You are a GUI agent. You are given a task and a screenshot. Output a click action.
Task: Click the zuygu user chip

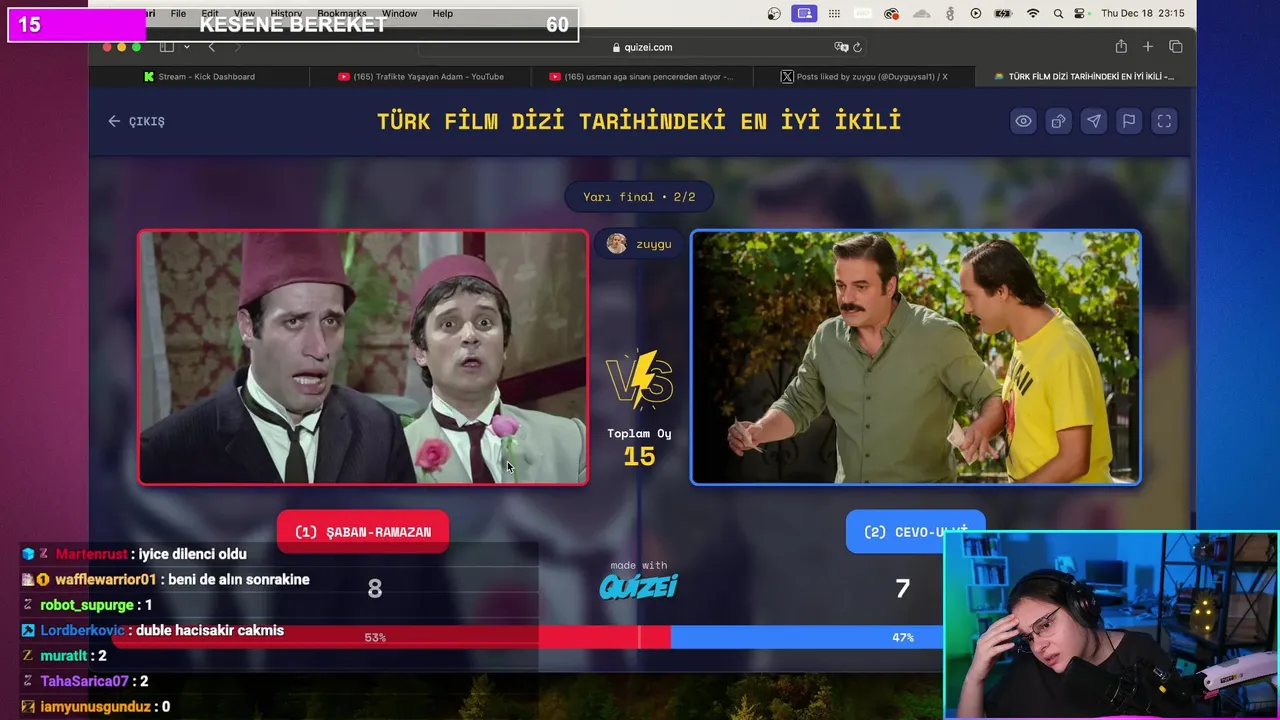coord(639,244)
